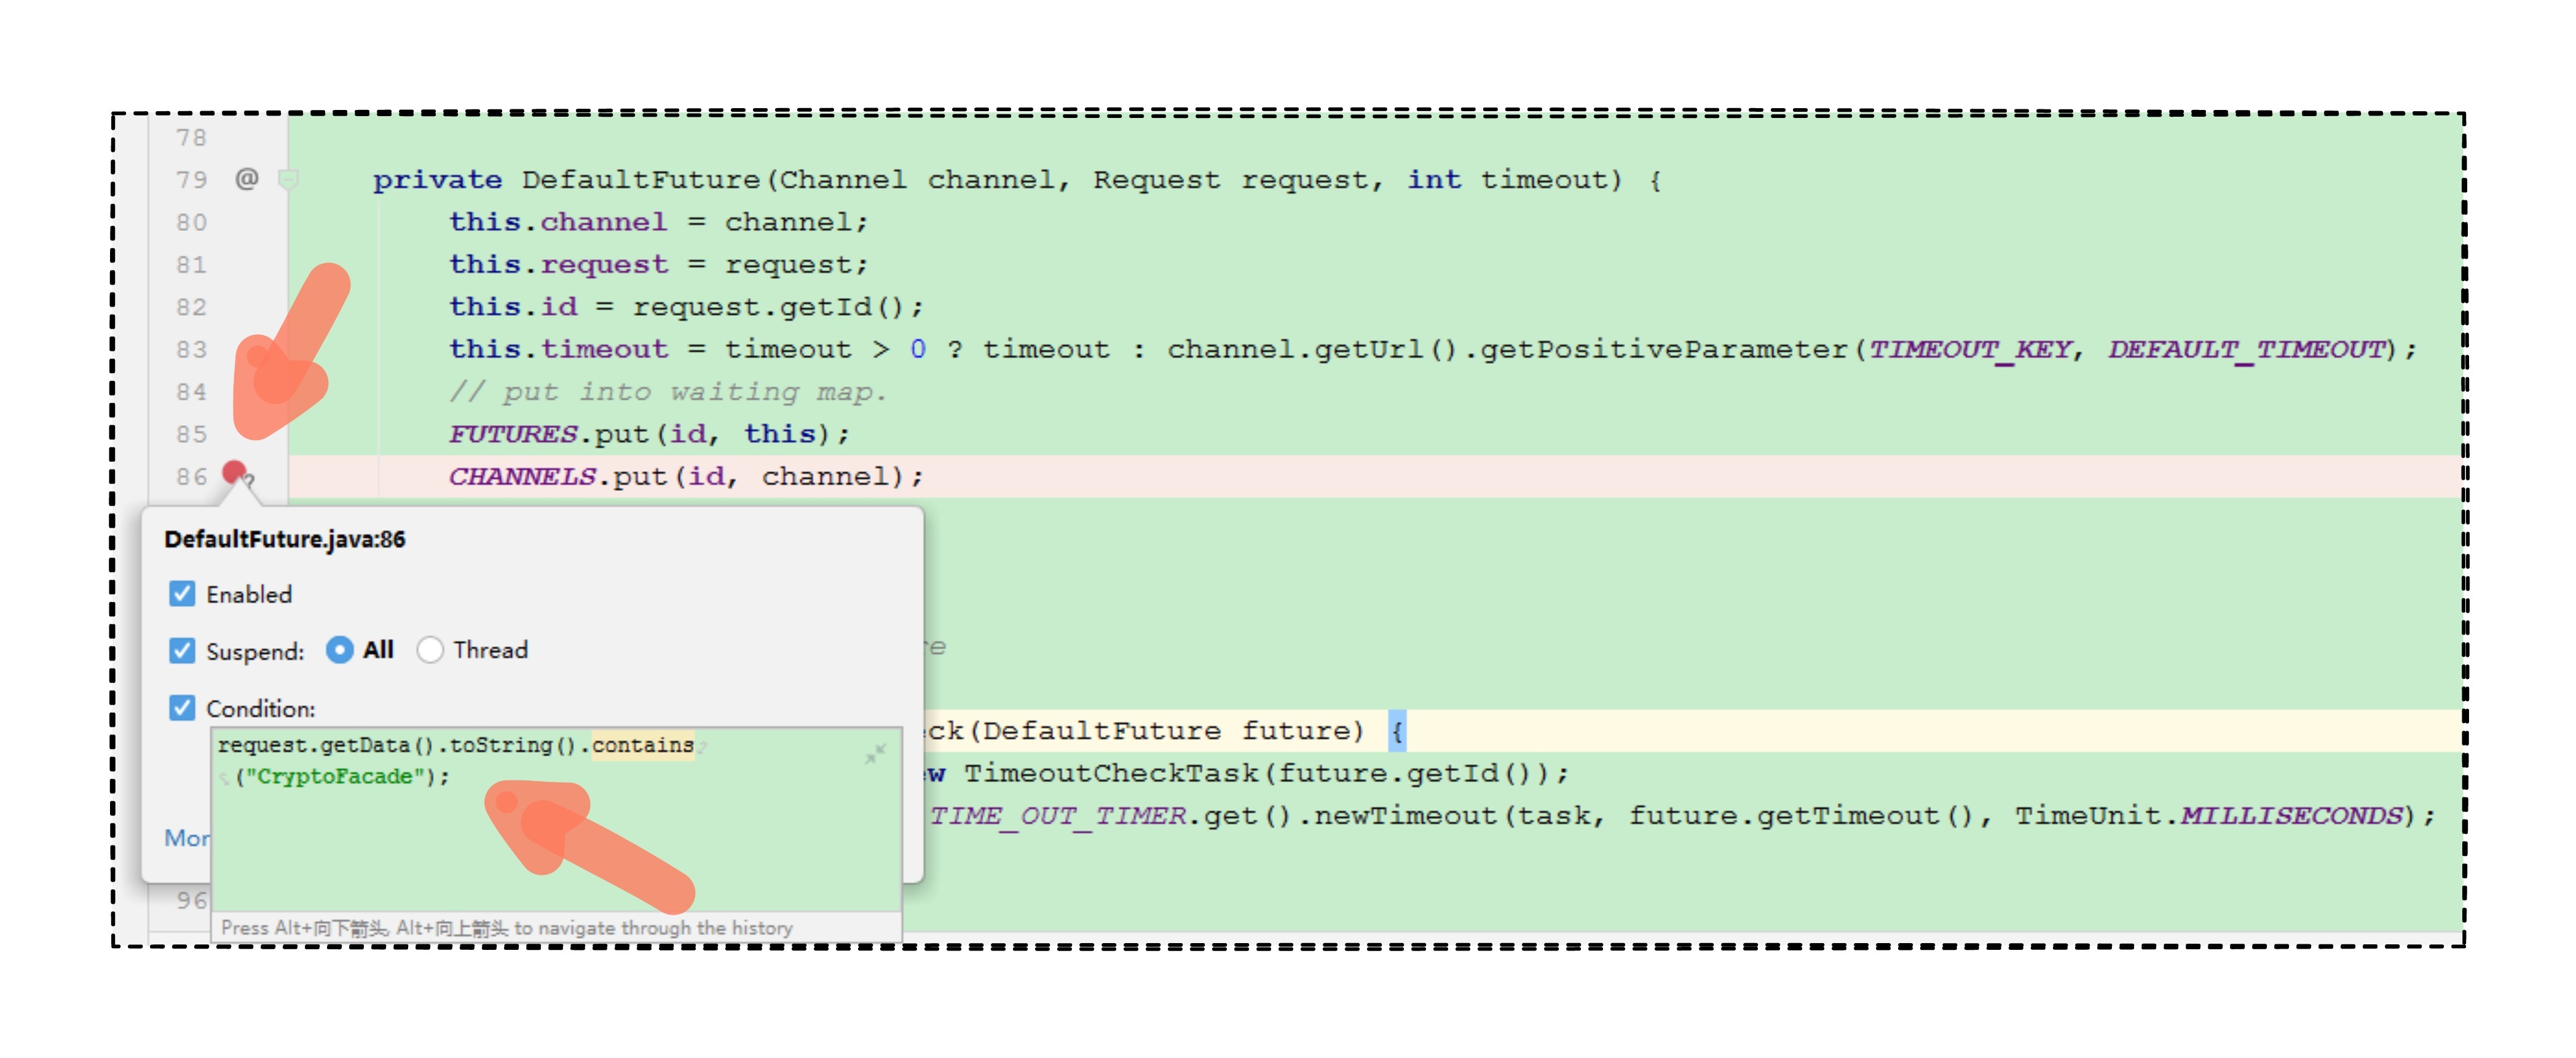This screenshot has width=2576, height=1058.
Task: Open the More link in breakpoint popup
Action: click(x=187, y=838)
